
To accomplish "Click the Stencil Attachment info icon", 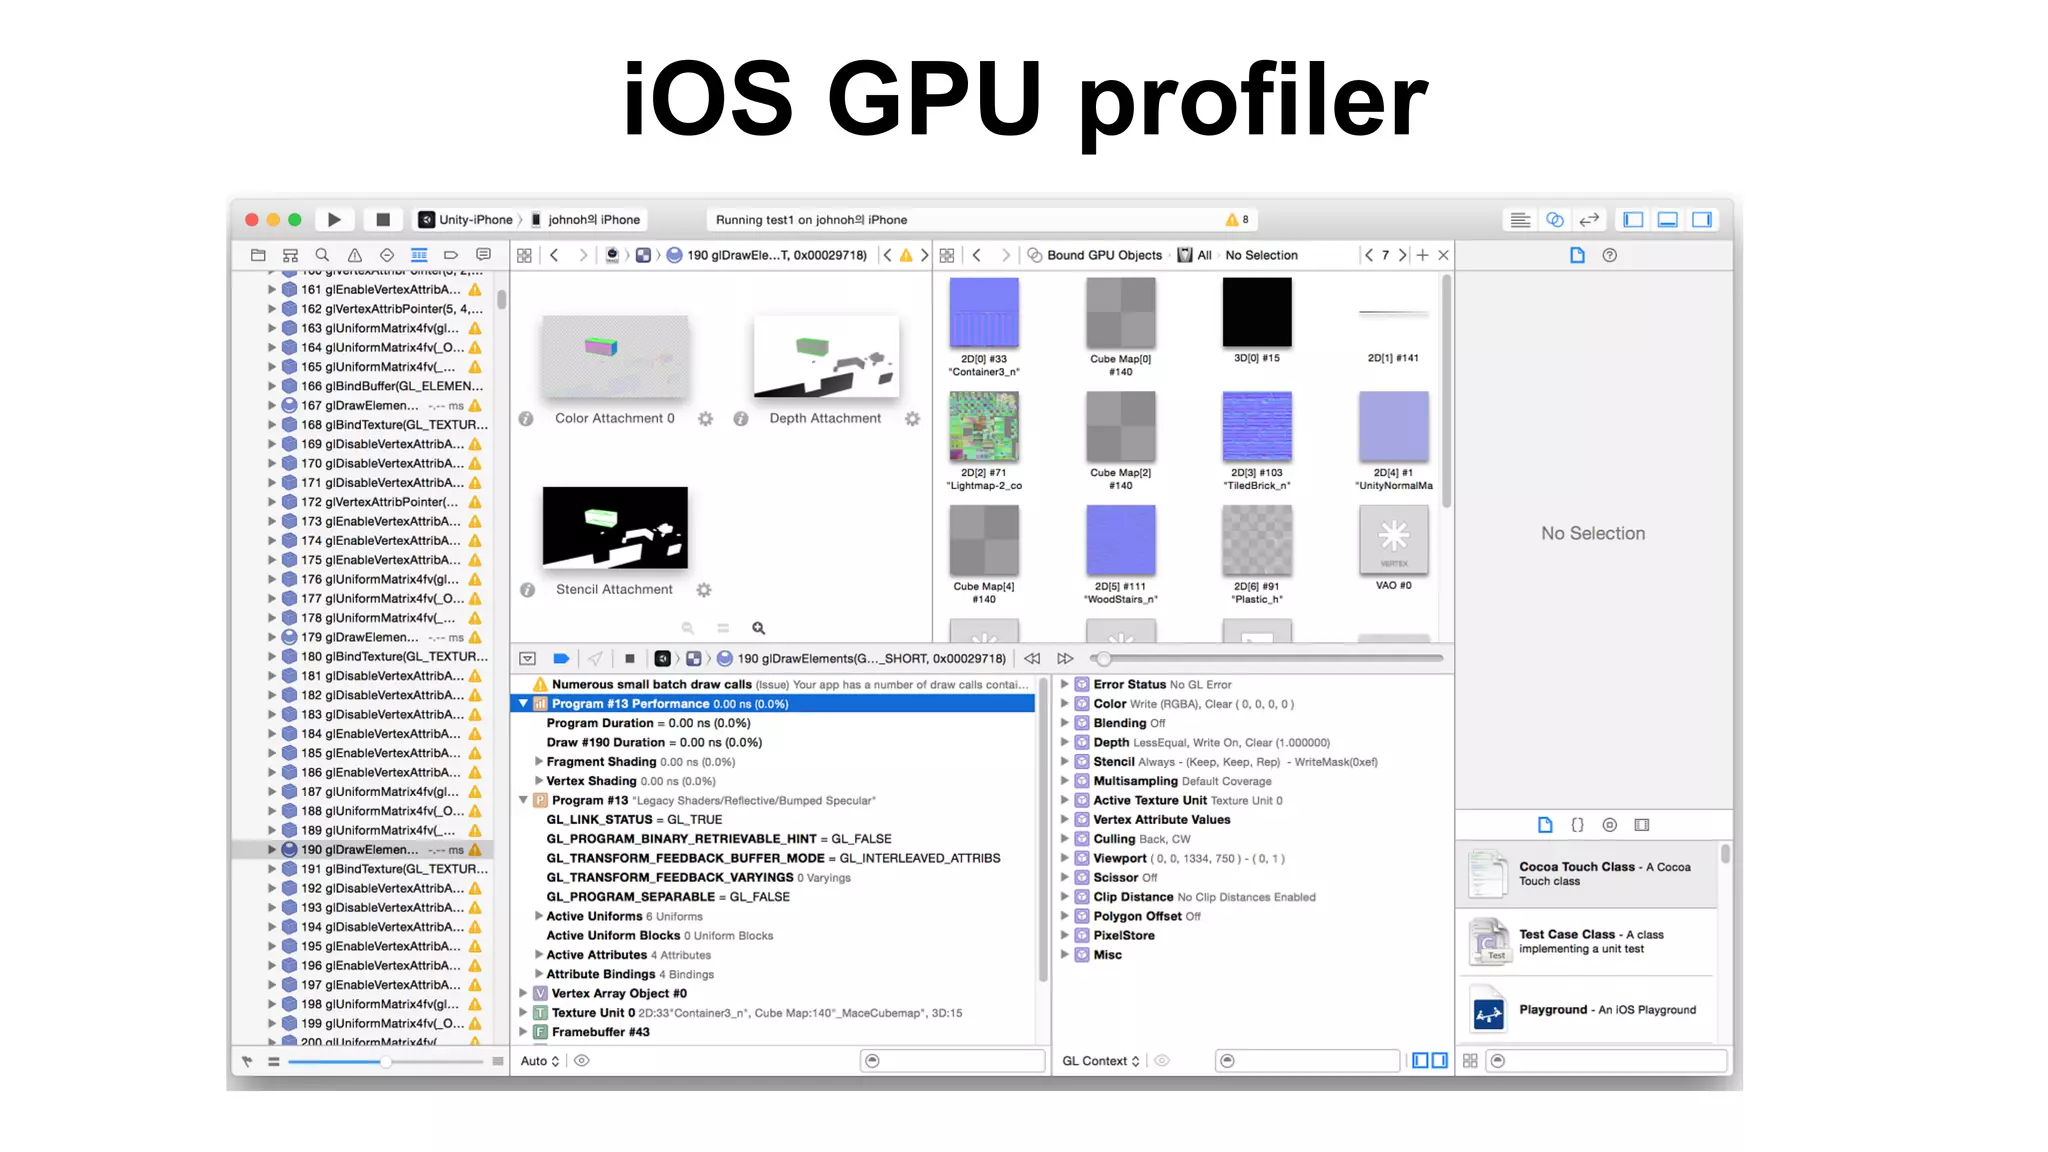I will pyautogui.click(x=527, y=590).
